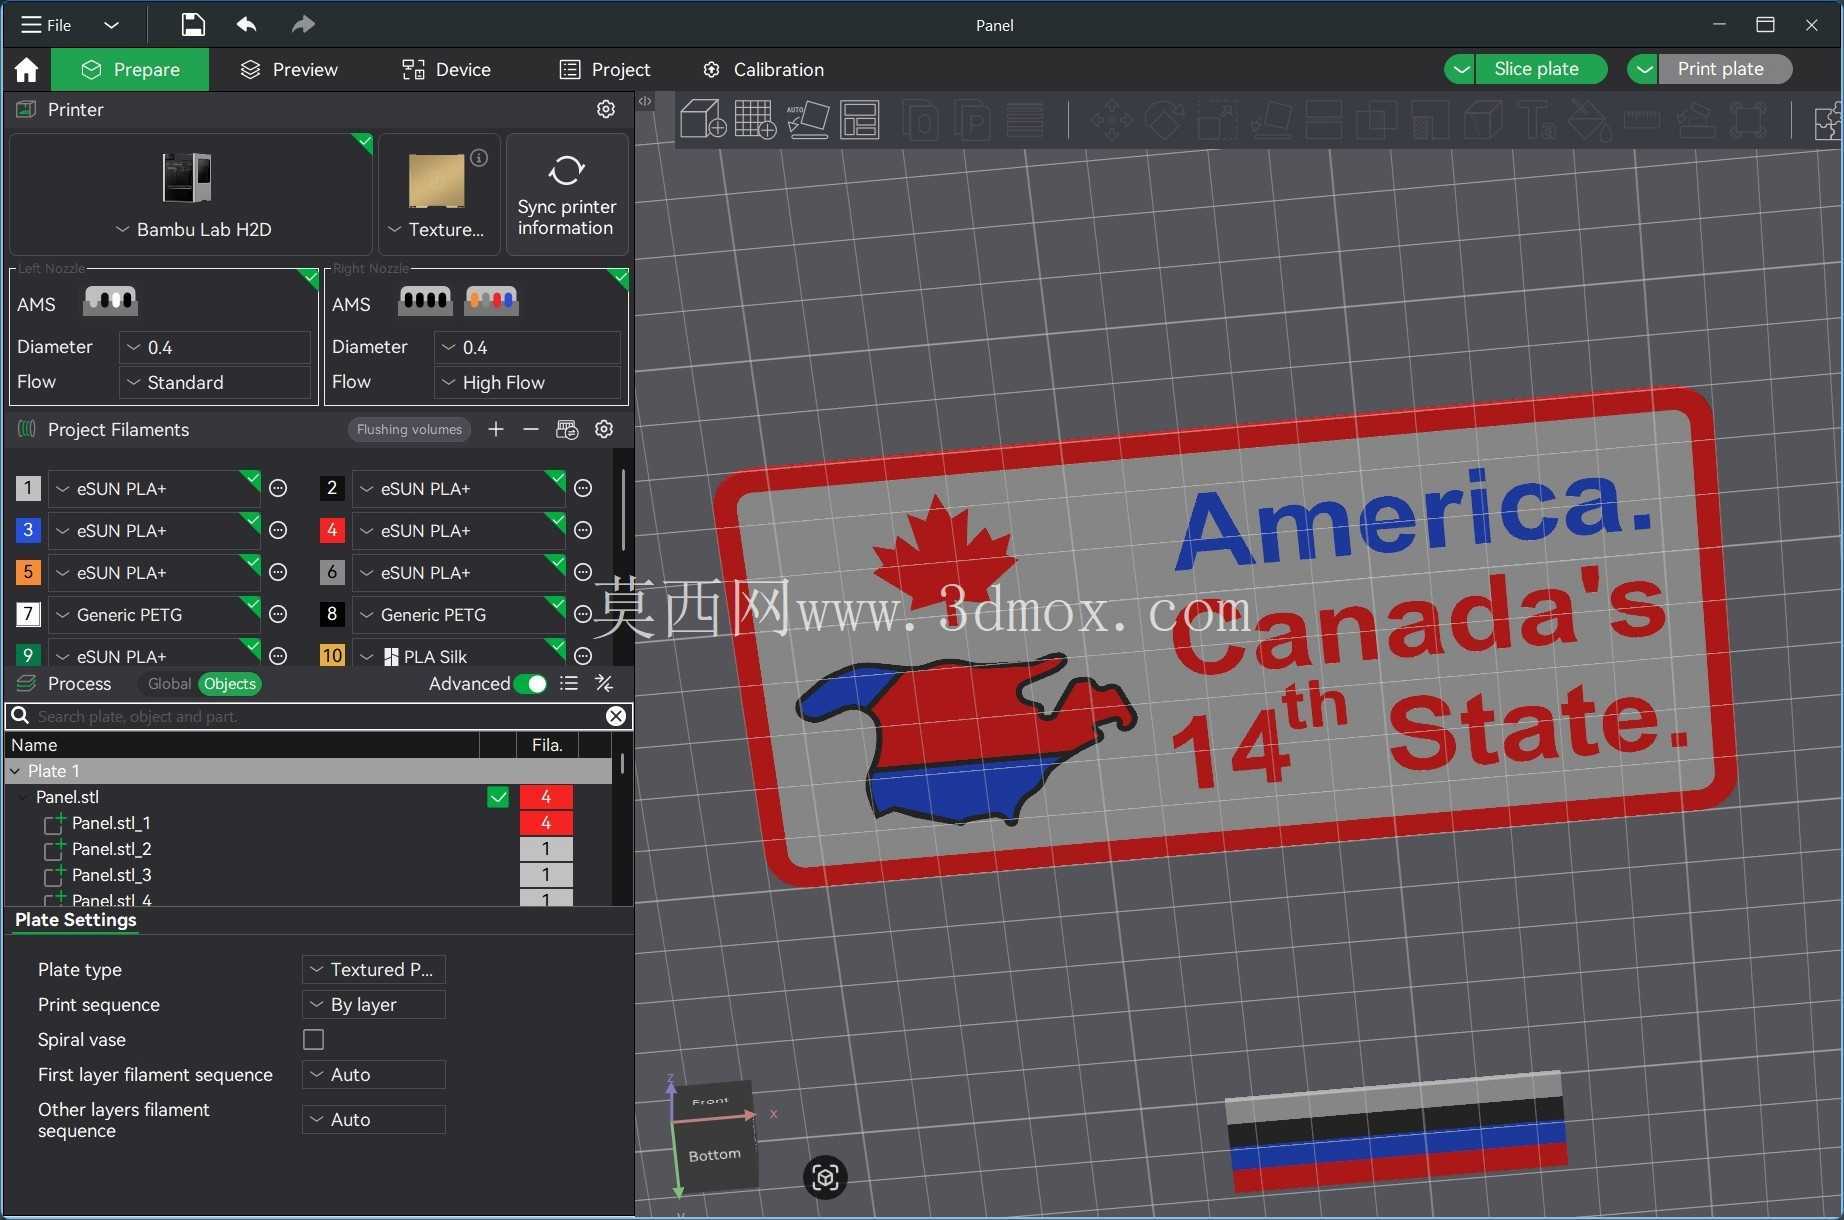Open filament 8 Generic PETG dropdown

point(457,615)
